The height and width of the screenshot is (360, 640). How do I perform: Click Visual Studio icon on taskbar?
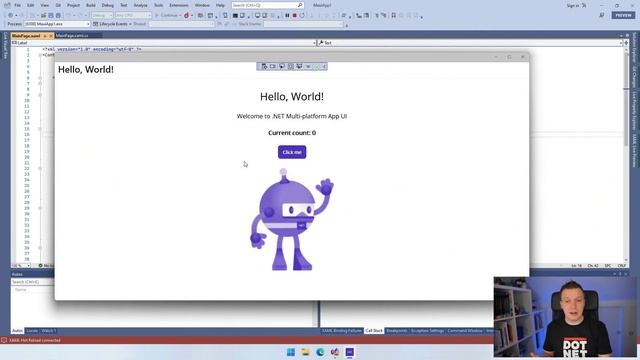(335, 352)
